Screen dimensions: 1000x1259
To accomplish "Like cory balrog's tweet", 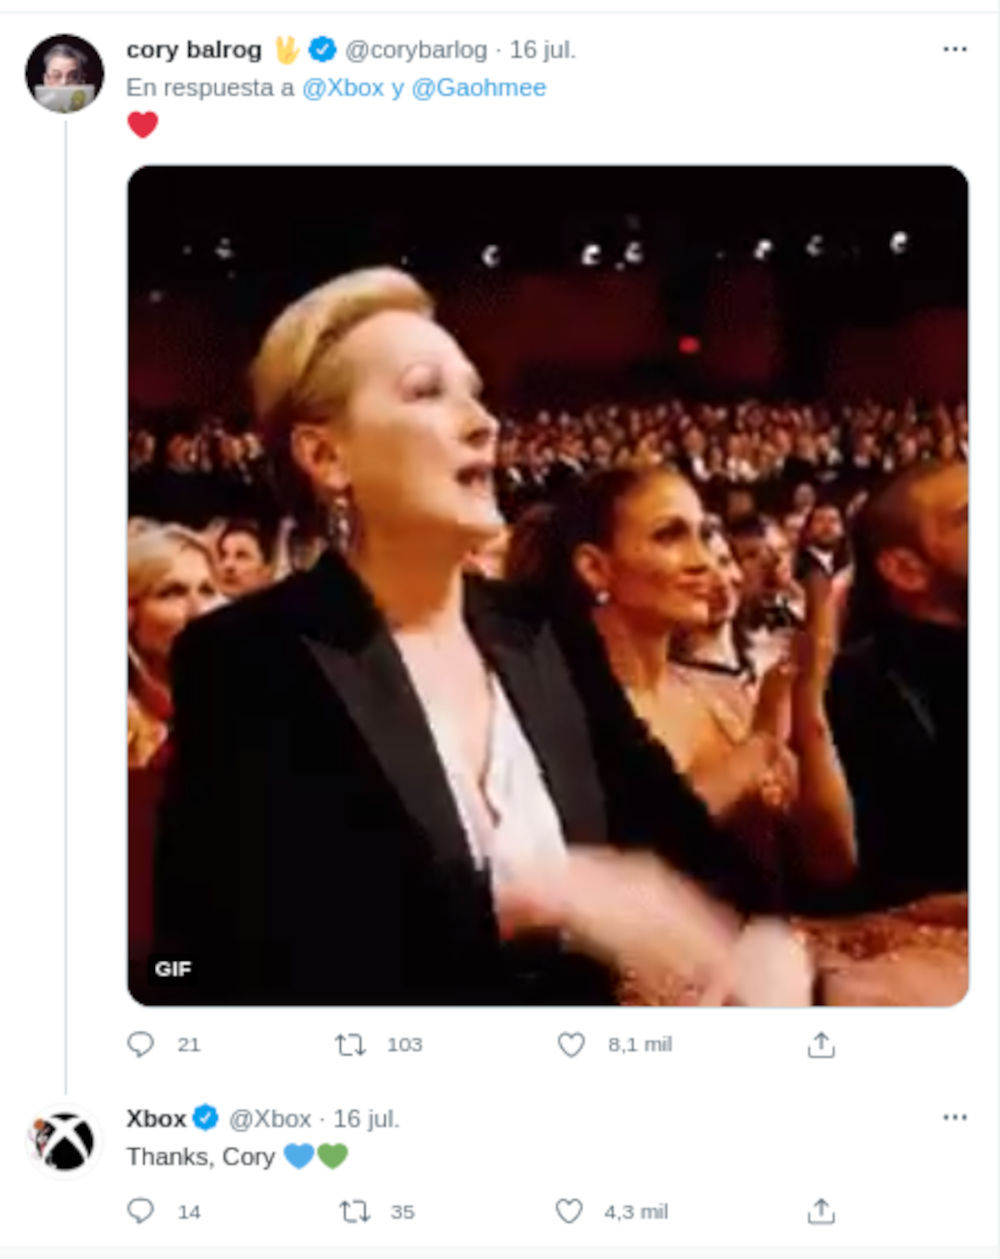I will [571, 1045].
